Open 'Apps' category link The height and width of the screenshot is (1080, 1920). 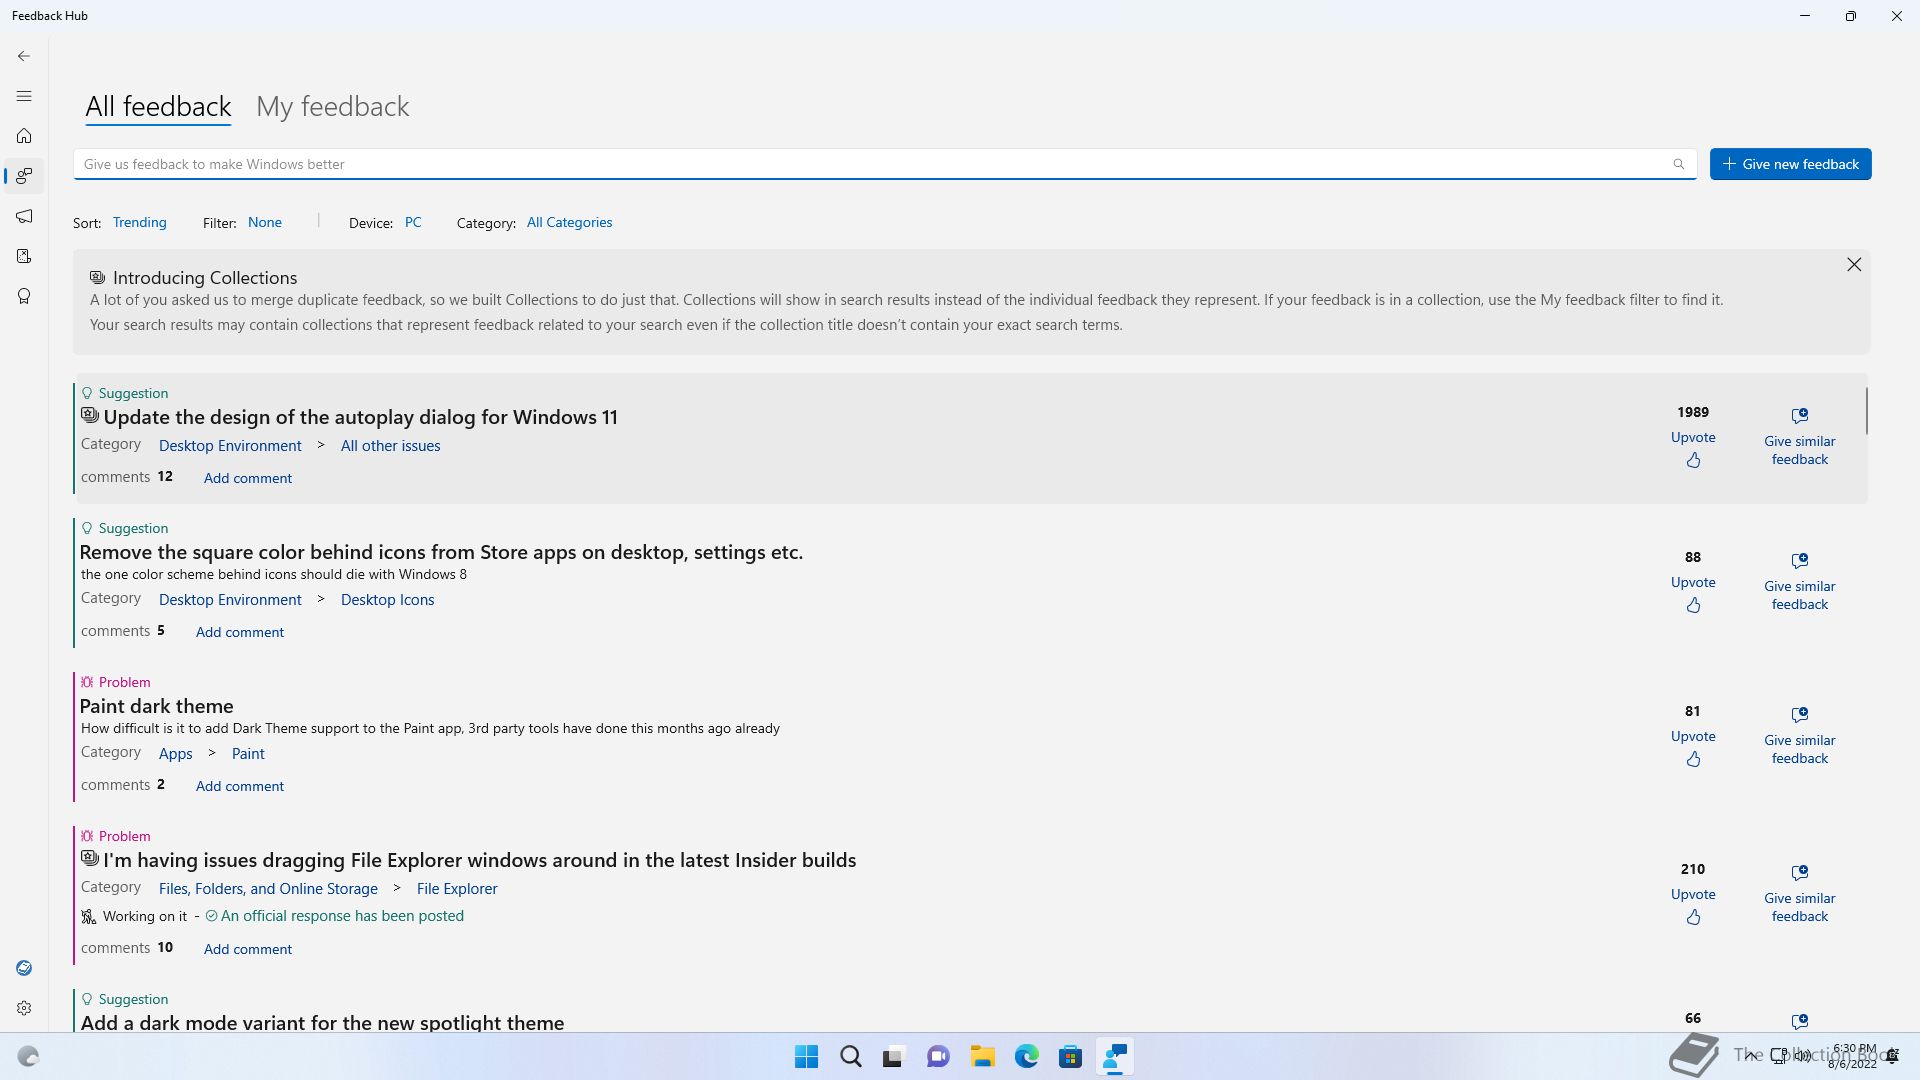coord(175,754)
